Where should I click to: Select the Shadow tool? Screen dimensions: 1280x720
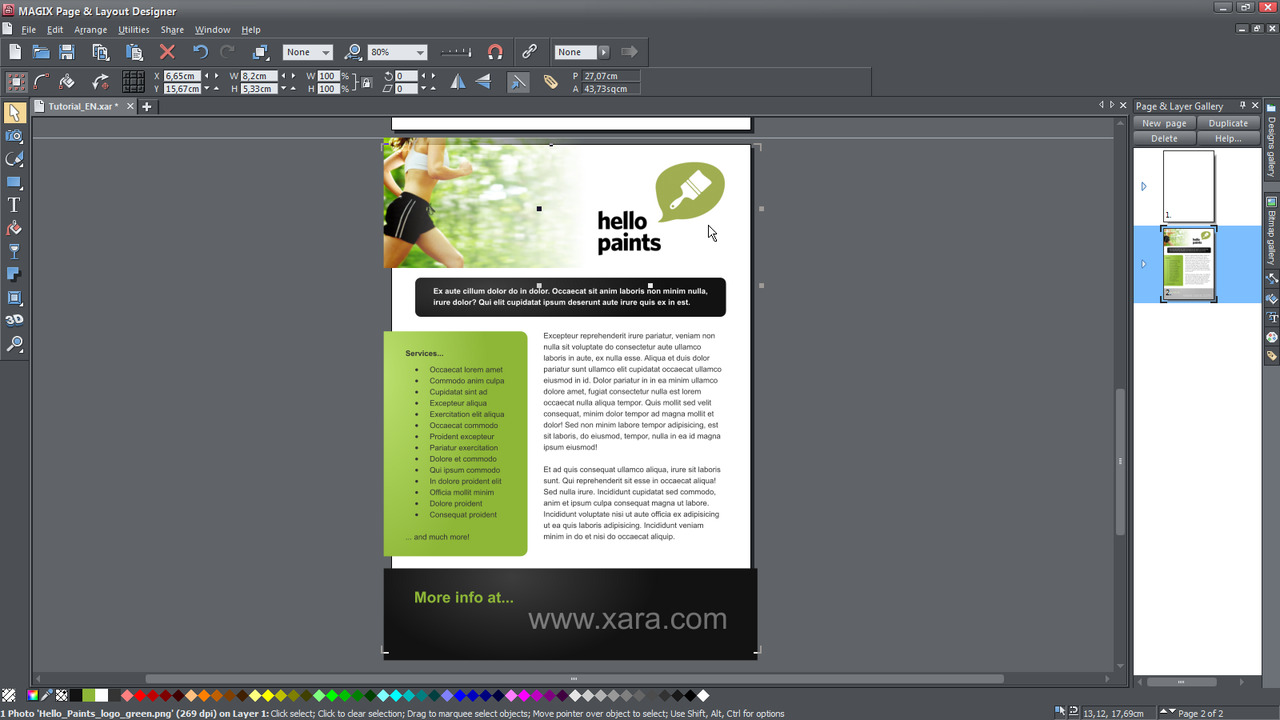click(x=14, y=274)
